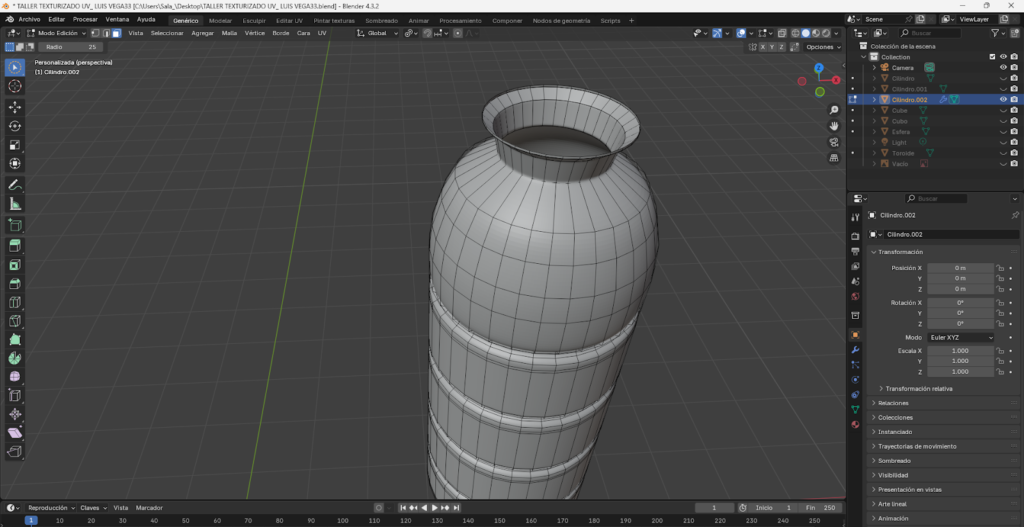Switch perspective/orthographic grid icon
The height and width of the screenshot is (527, 1024).
(834, 157)
